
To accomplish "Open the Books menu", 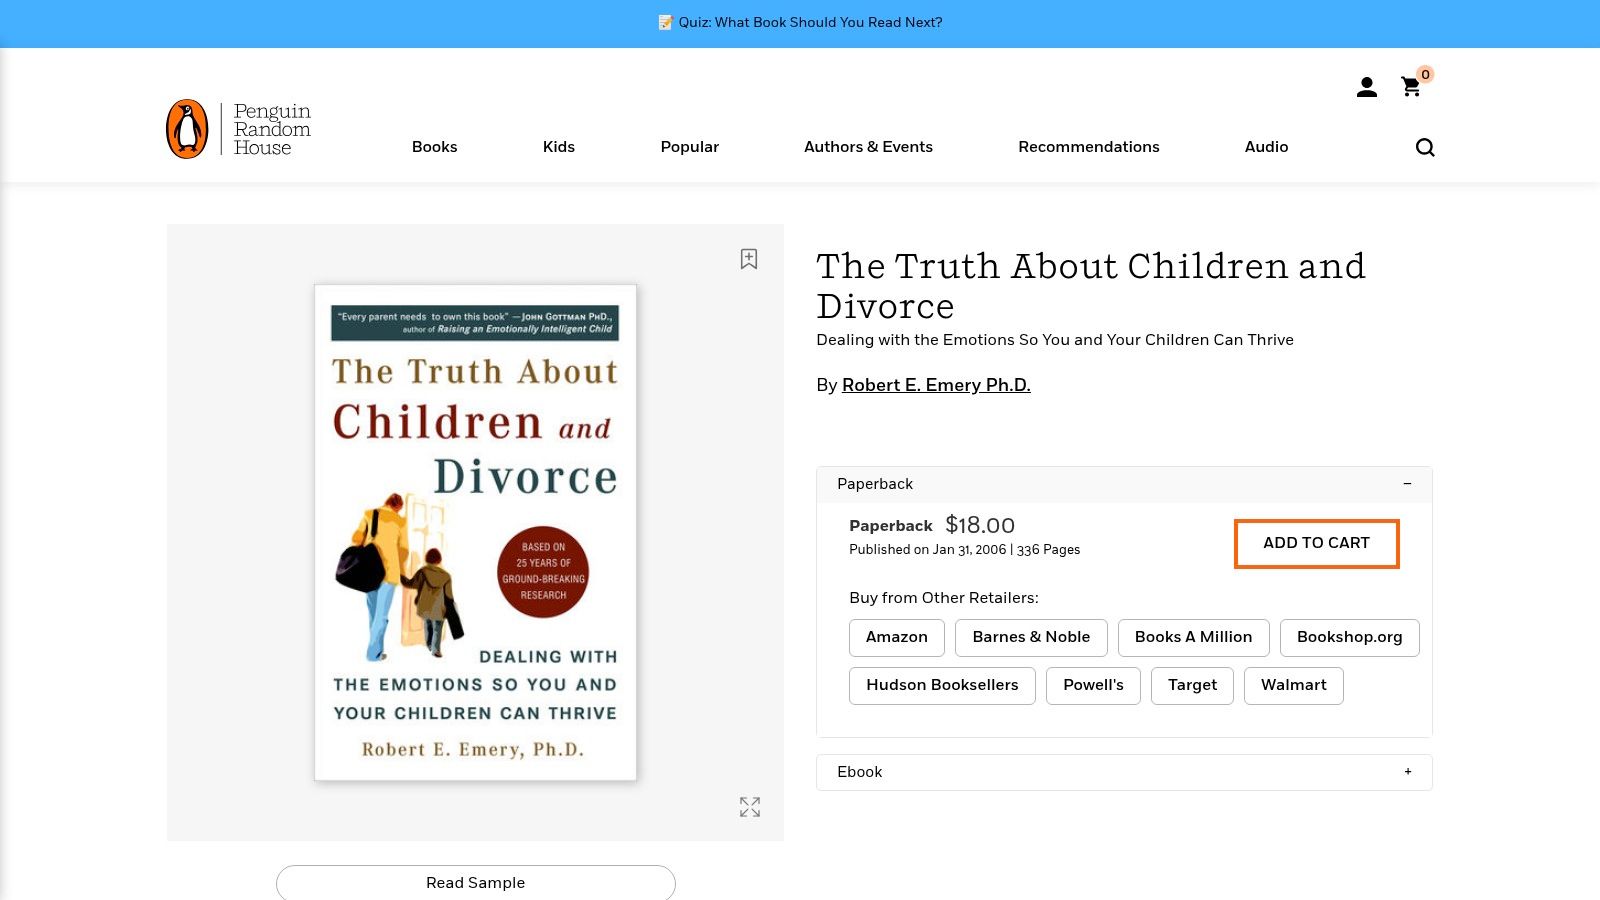I will point(434,147).
